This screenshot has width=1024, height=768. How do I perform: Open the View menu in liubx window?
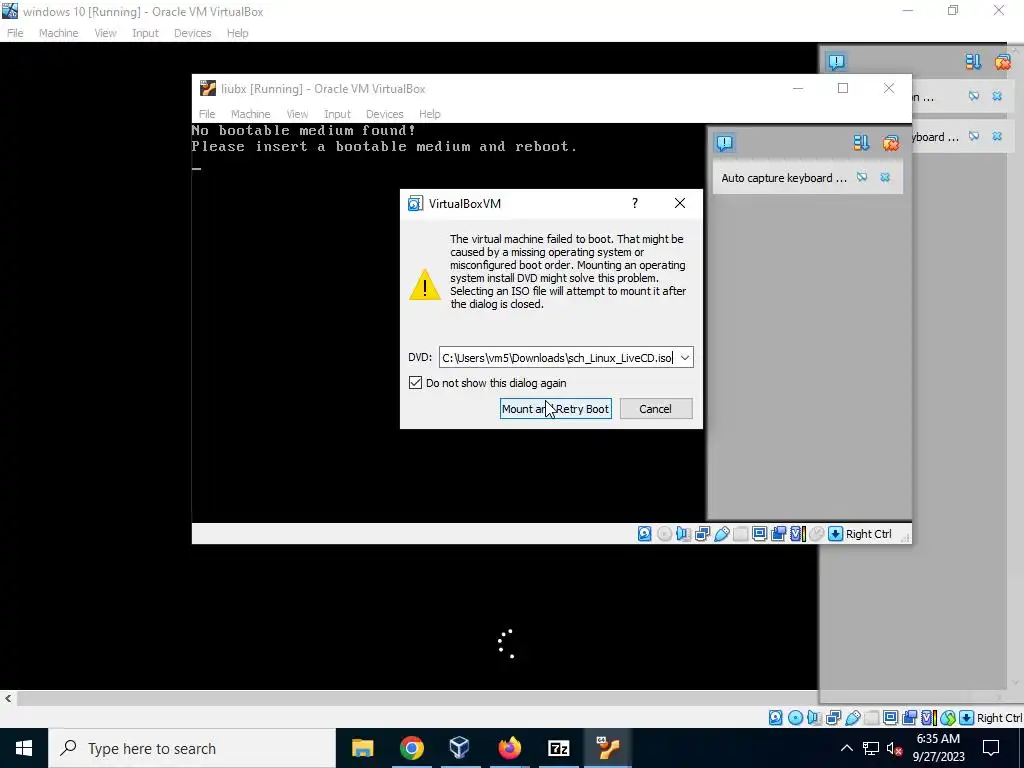[297, 114]
